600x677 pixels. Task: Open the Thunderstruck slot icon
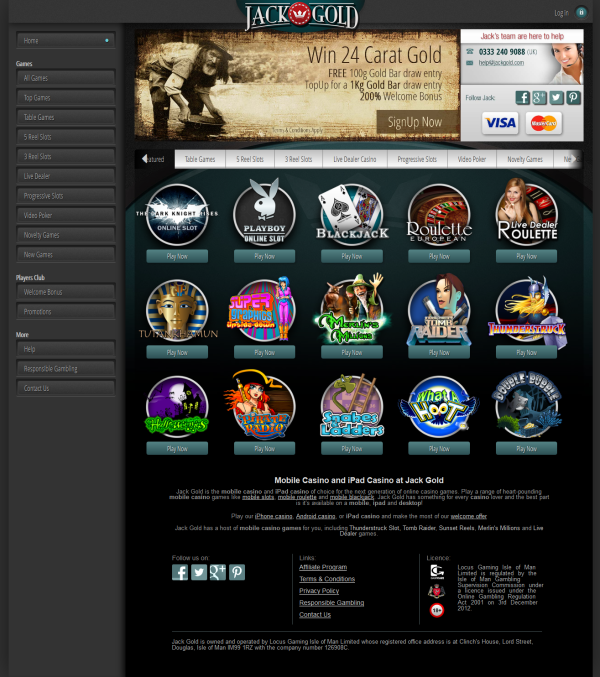(x=527, y=312)
